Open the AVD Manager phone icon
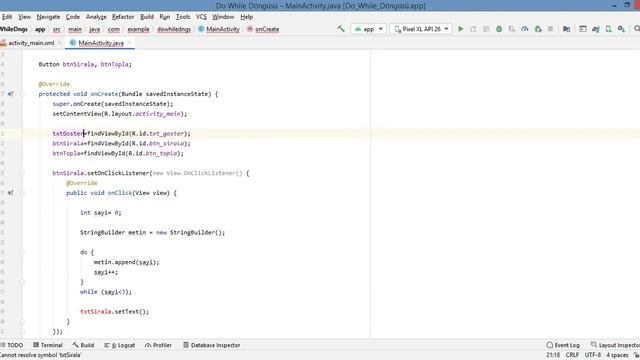The height and width of the screenshot is (360, 640). tap(609, 29)
